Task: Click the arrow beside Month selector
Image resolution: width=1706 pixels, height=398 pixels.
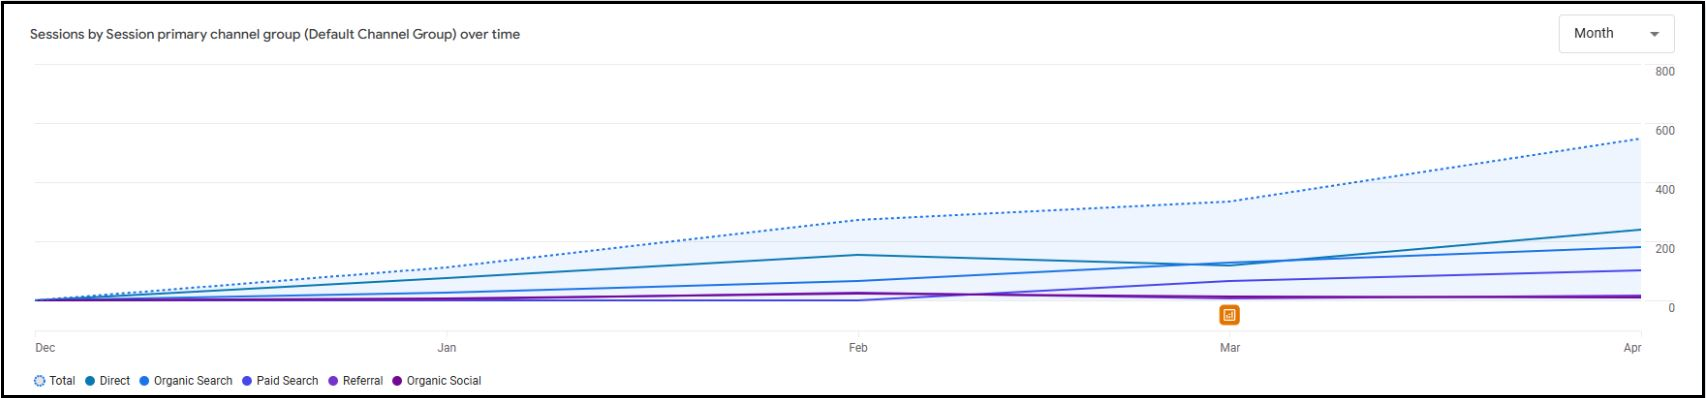Action: (1654, 34)
